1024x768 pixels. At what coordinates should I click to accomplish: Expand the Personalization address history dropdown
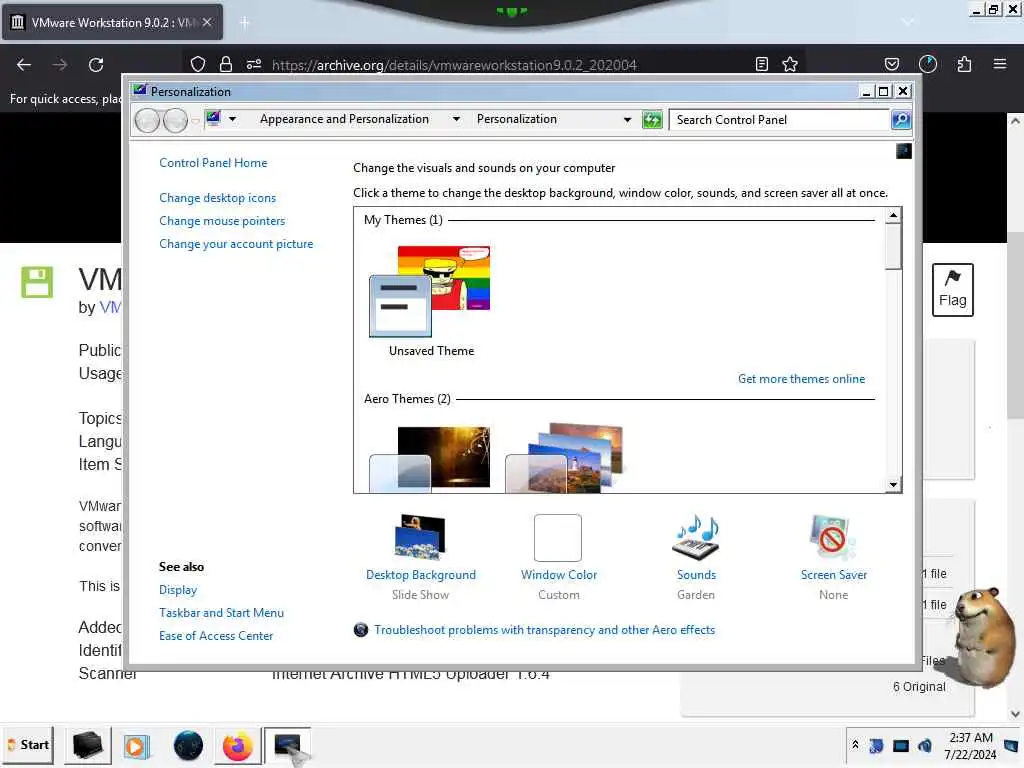[627, 120]
